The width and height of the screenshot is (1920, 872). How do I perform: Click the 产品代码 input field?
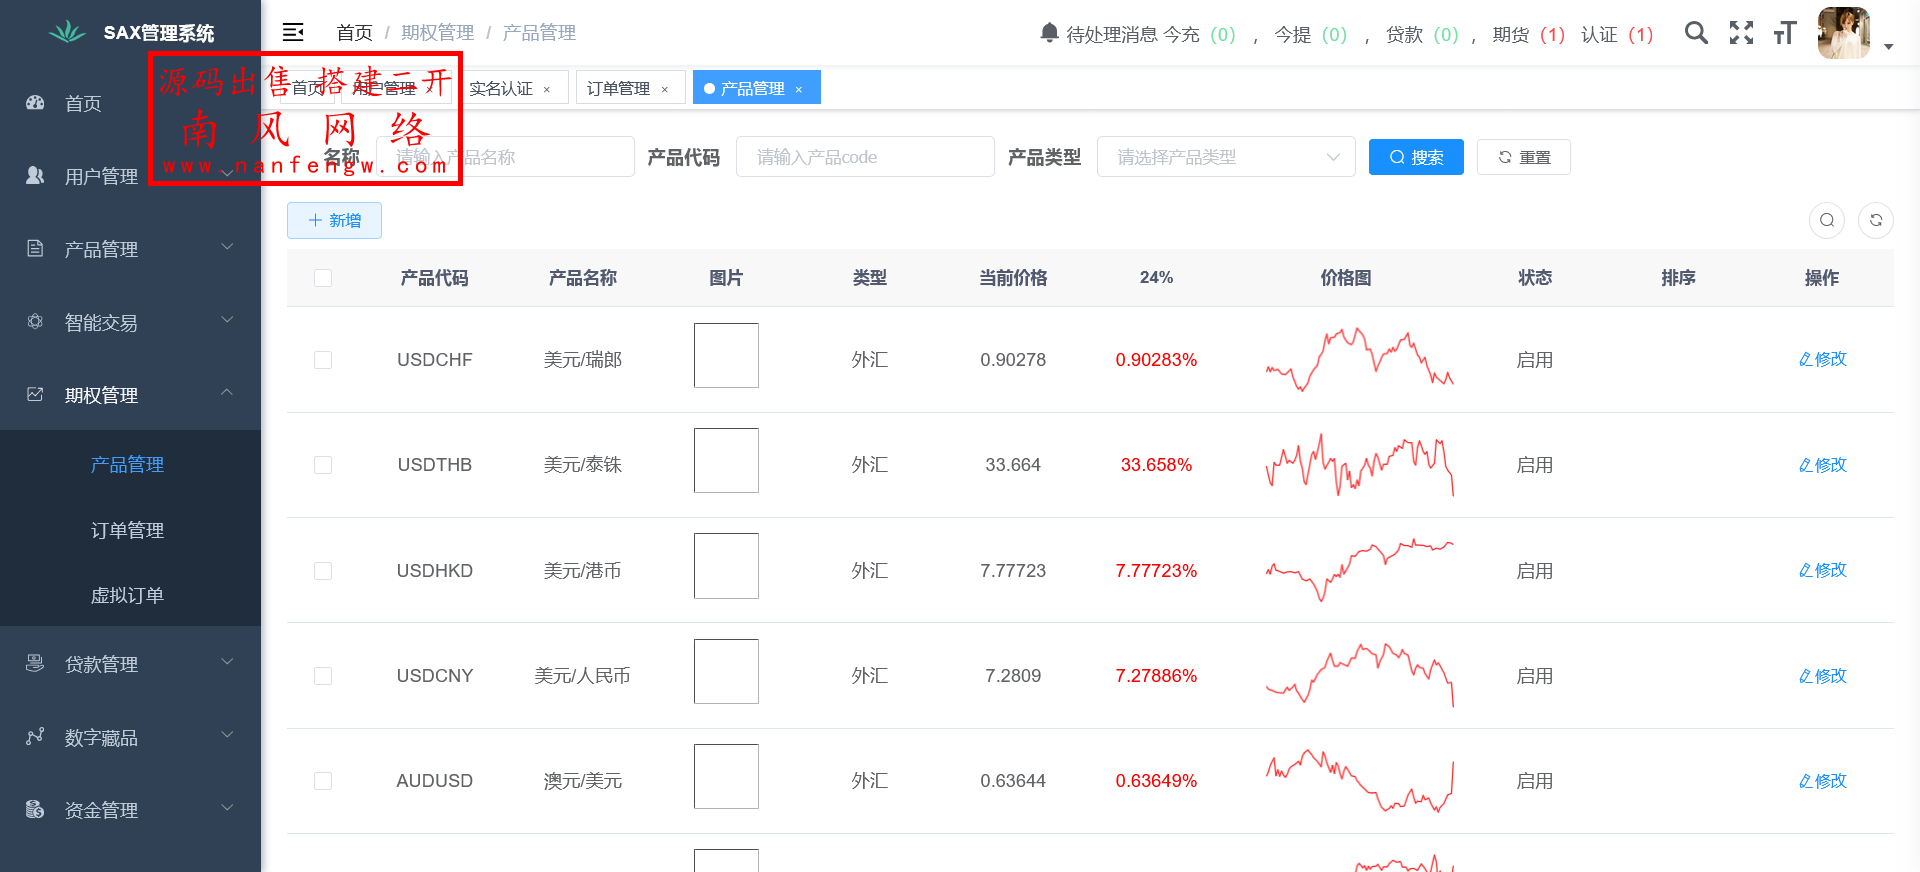[864, 157]
